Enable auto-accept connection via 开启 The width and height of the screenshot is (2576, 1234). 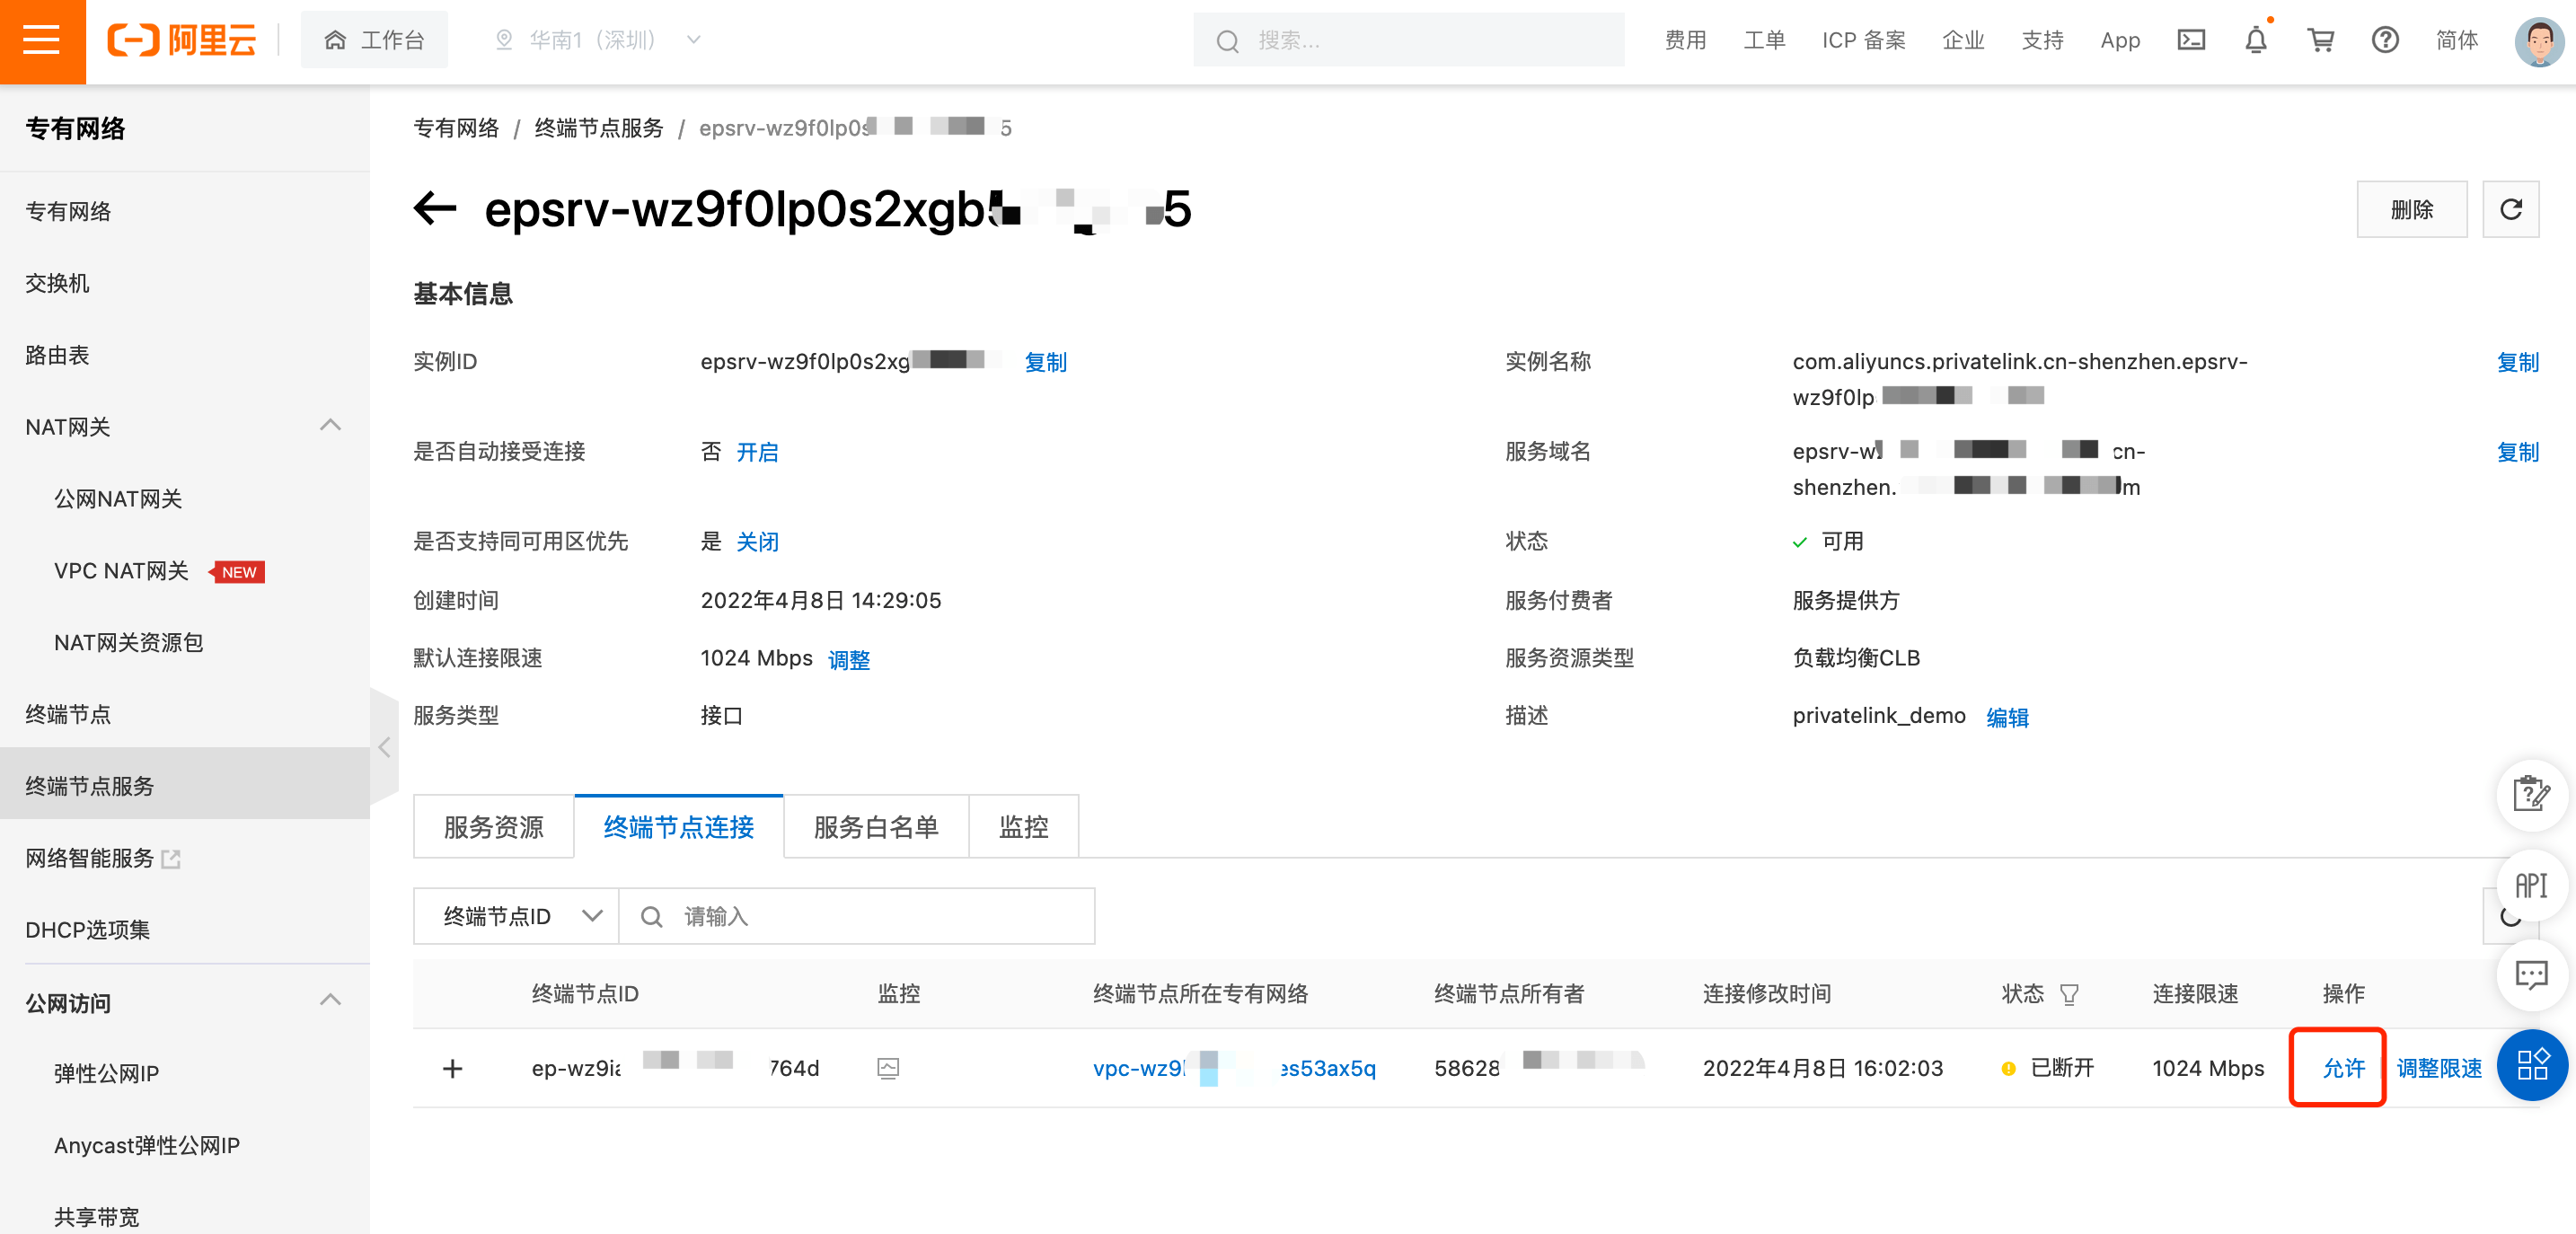coord(757,452)
